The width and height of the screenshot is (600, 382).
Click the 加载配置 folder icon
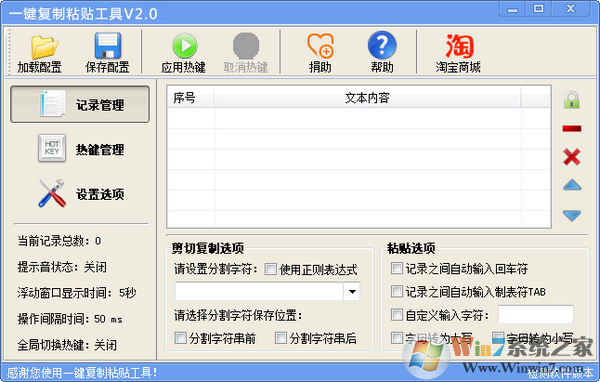pos(44,47)
